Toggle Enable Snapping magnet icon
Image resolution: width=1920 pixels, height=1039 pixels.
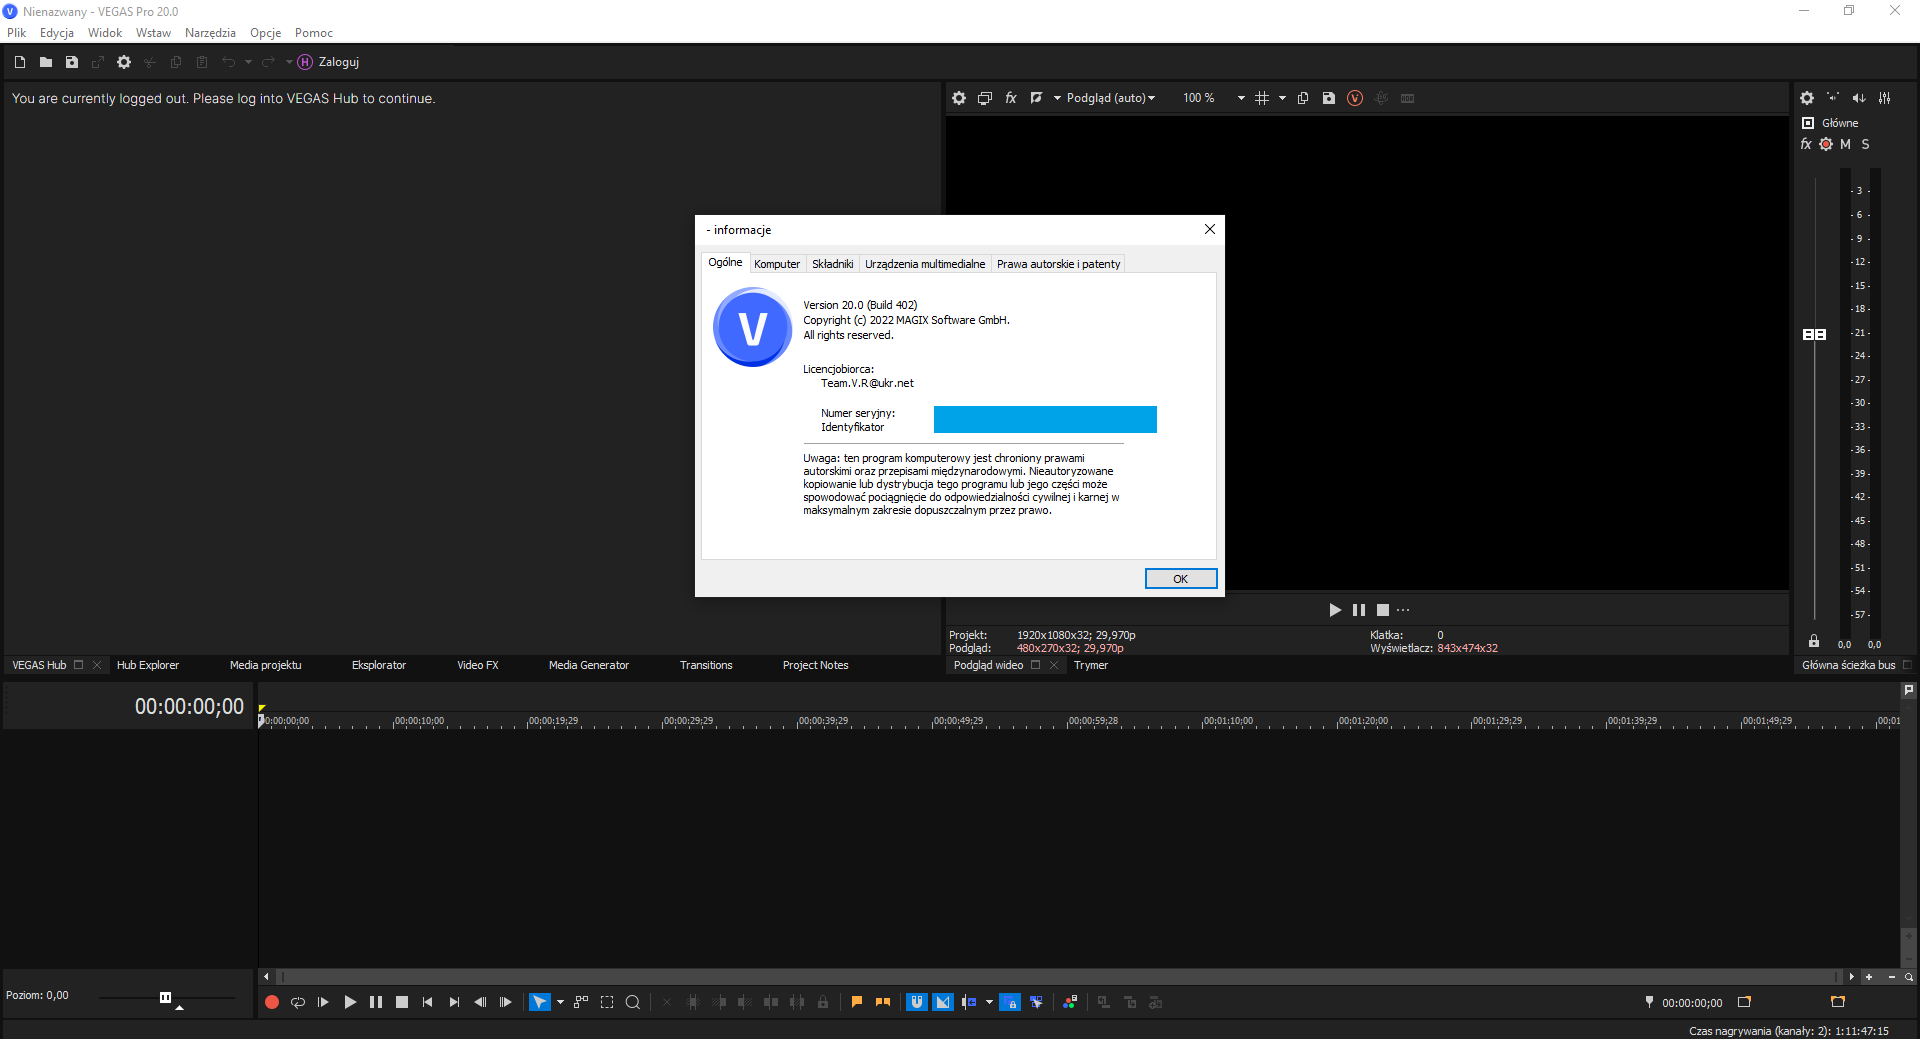(917, 1002)
